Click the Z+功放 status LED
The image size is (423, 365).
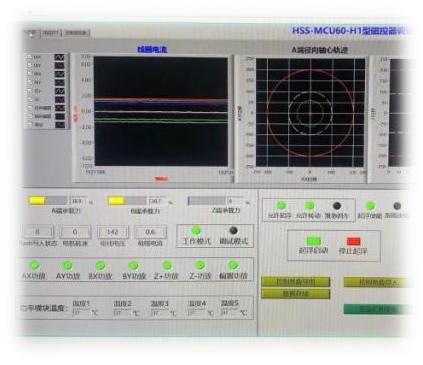click(x=167, y=265)
